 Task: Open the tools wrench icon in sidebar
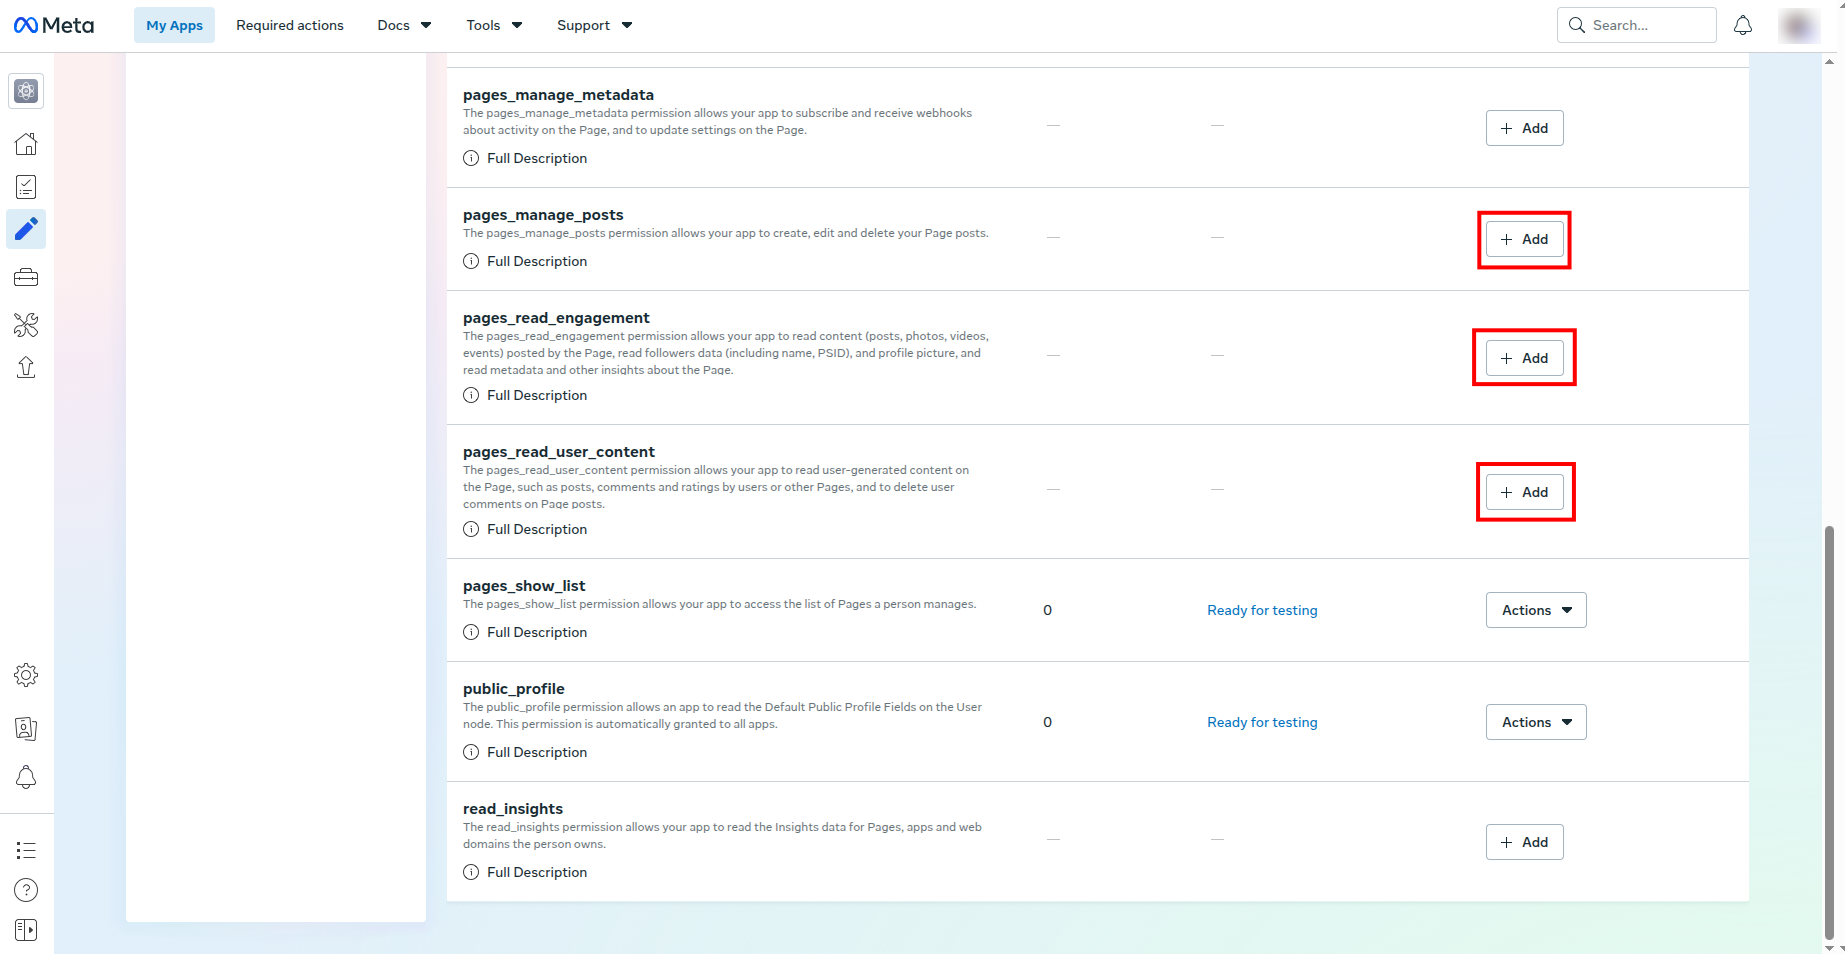tap(27, 324)
